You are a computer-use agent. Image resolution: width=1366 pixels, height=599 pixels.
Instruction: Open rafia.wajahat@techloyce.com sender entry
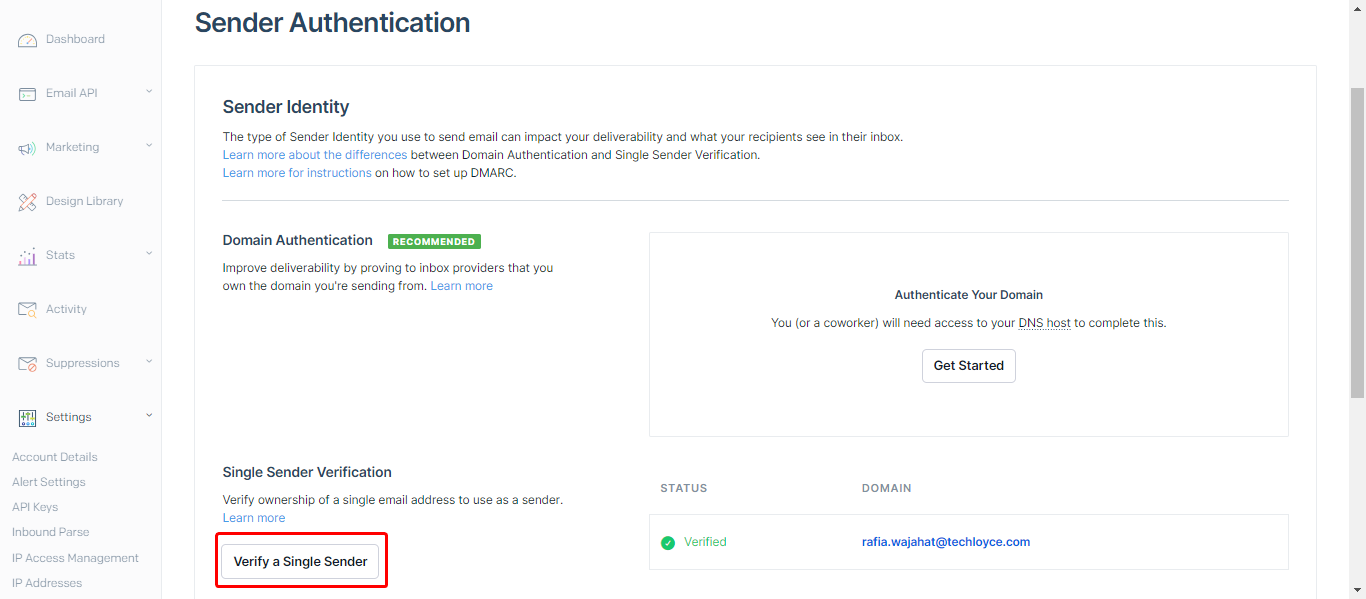tap(946, 542)
